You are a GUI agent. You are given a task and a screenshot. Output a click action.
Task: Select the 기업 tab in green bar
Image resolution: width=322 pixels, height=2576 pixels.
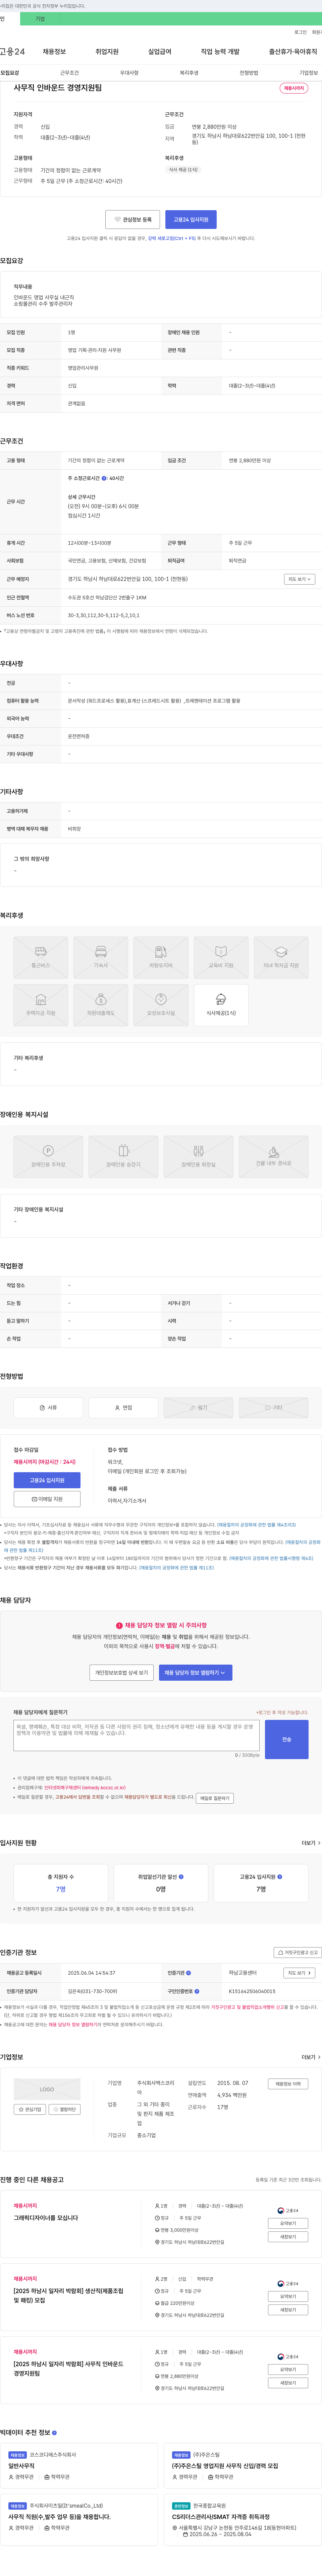pyautogui.click(x=40, y=19)
